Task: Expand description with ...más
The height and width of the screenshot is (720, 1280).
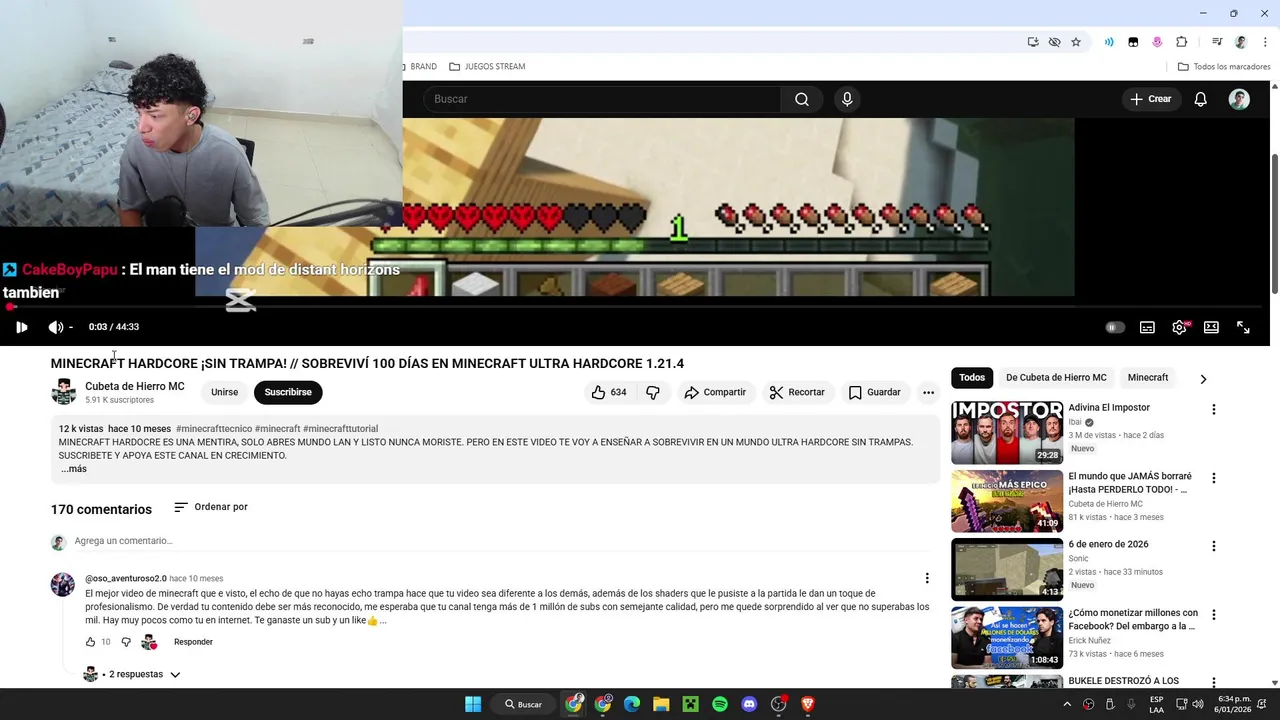Action: 74,469
